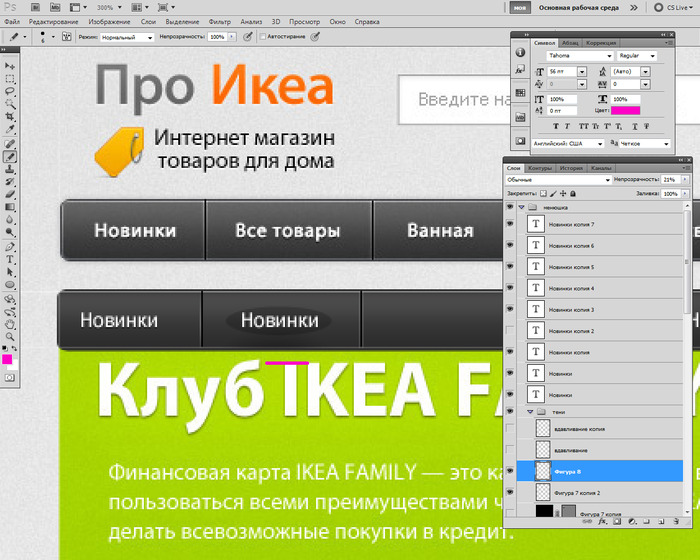This screenshot has height=560, width=700.
Task: Apply Faux Italic in Character panel
Action: coord(567,126)
